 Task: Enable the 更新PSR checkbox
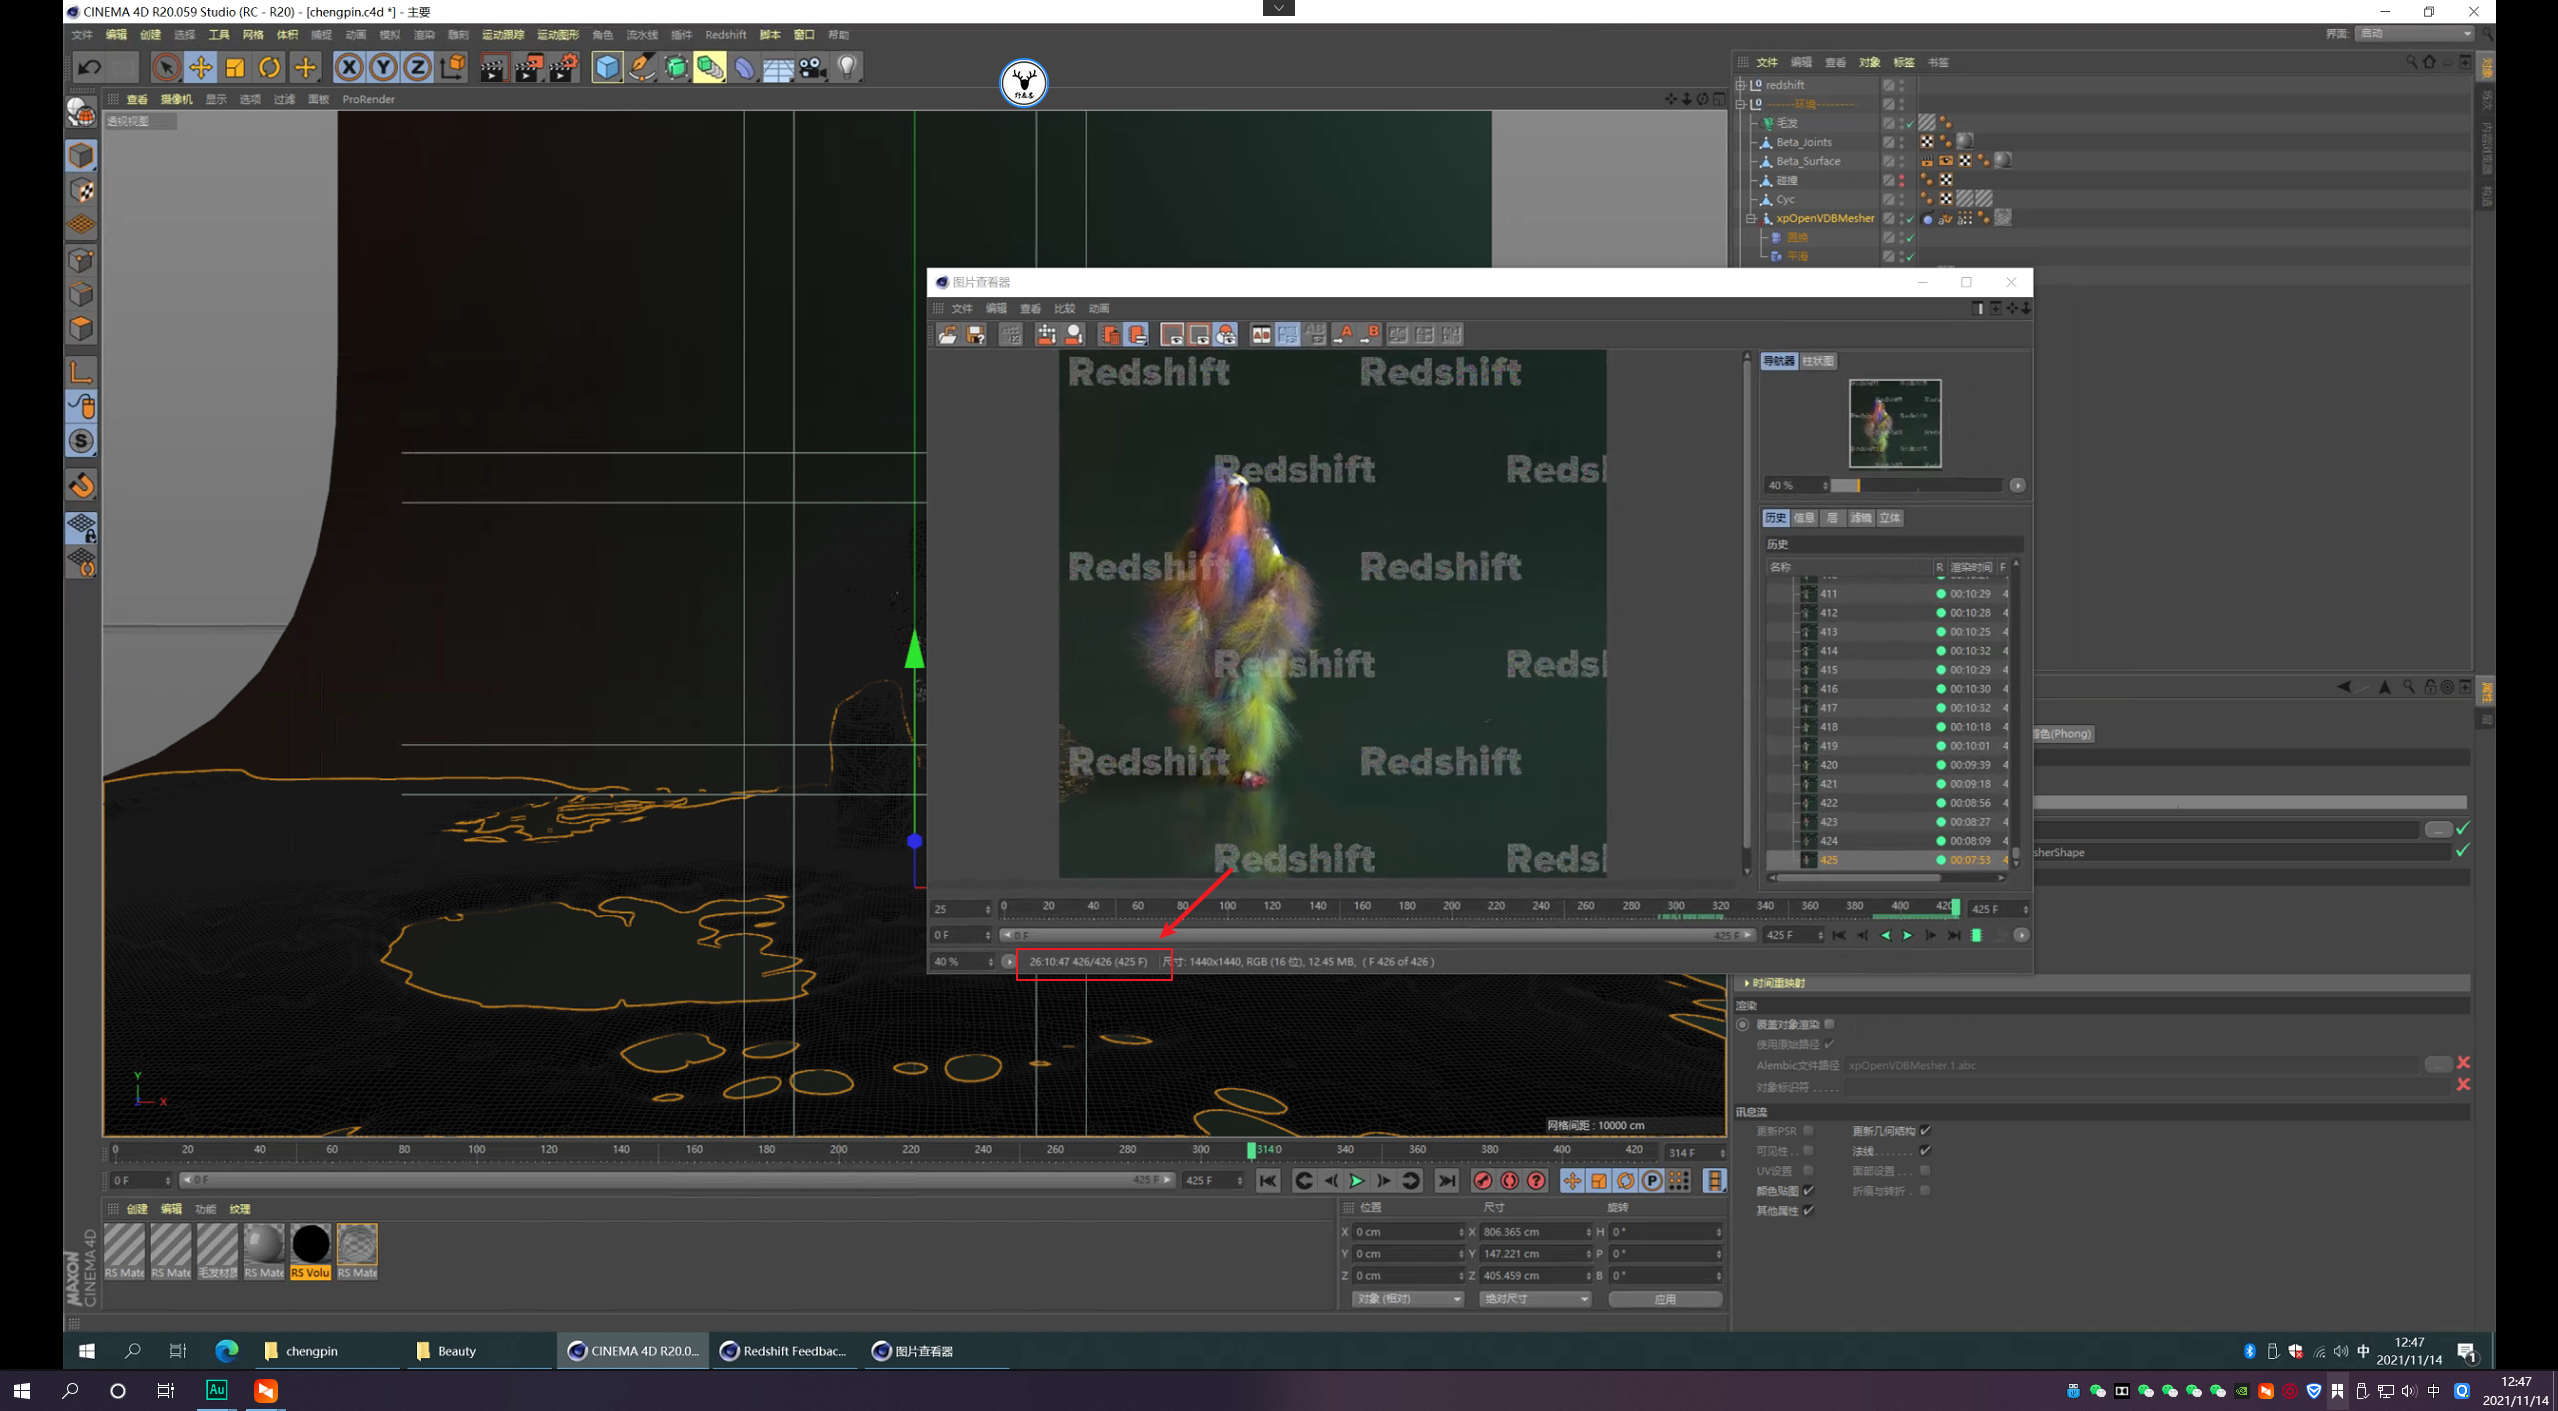click(x=1808, y=1131)
